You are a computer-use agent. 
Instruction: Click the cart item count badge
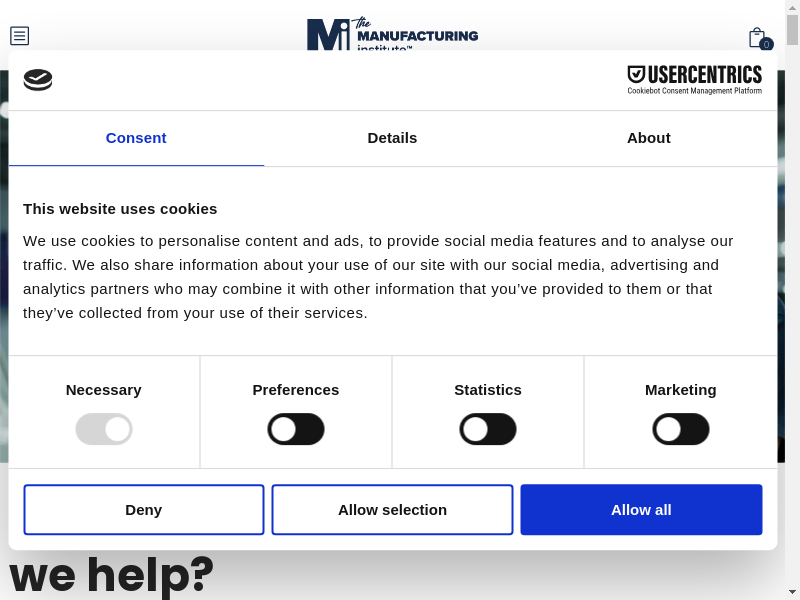point(766,44)
